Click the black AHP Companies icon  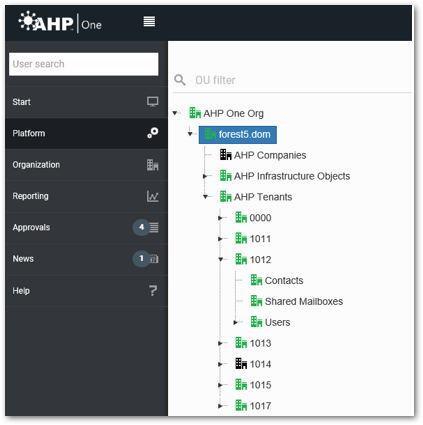point(225,155)
